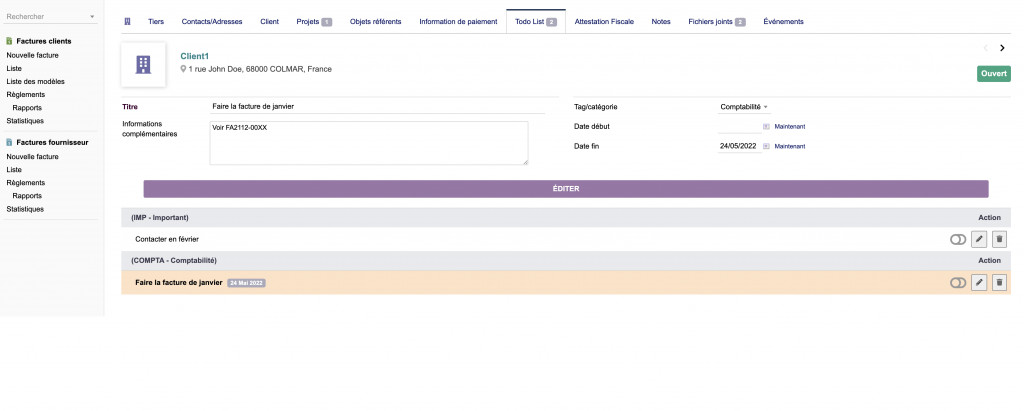
Task: Click Maintenant link for Date fin
Action: pyautogui.click(x=790, y=146)
